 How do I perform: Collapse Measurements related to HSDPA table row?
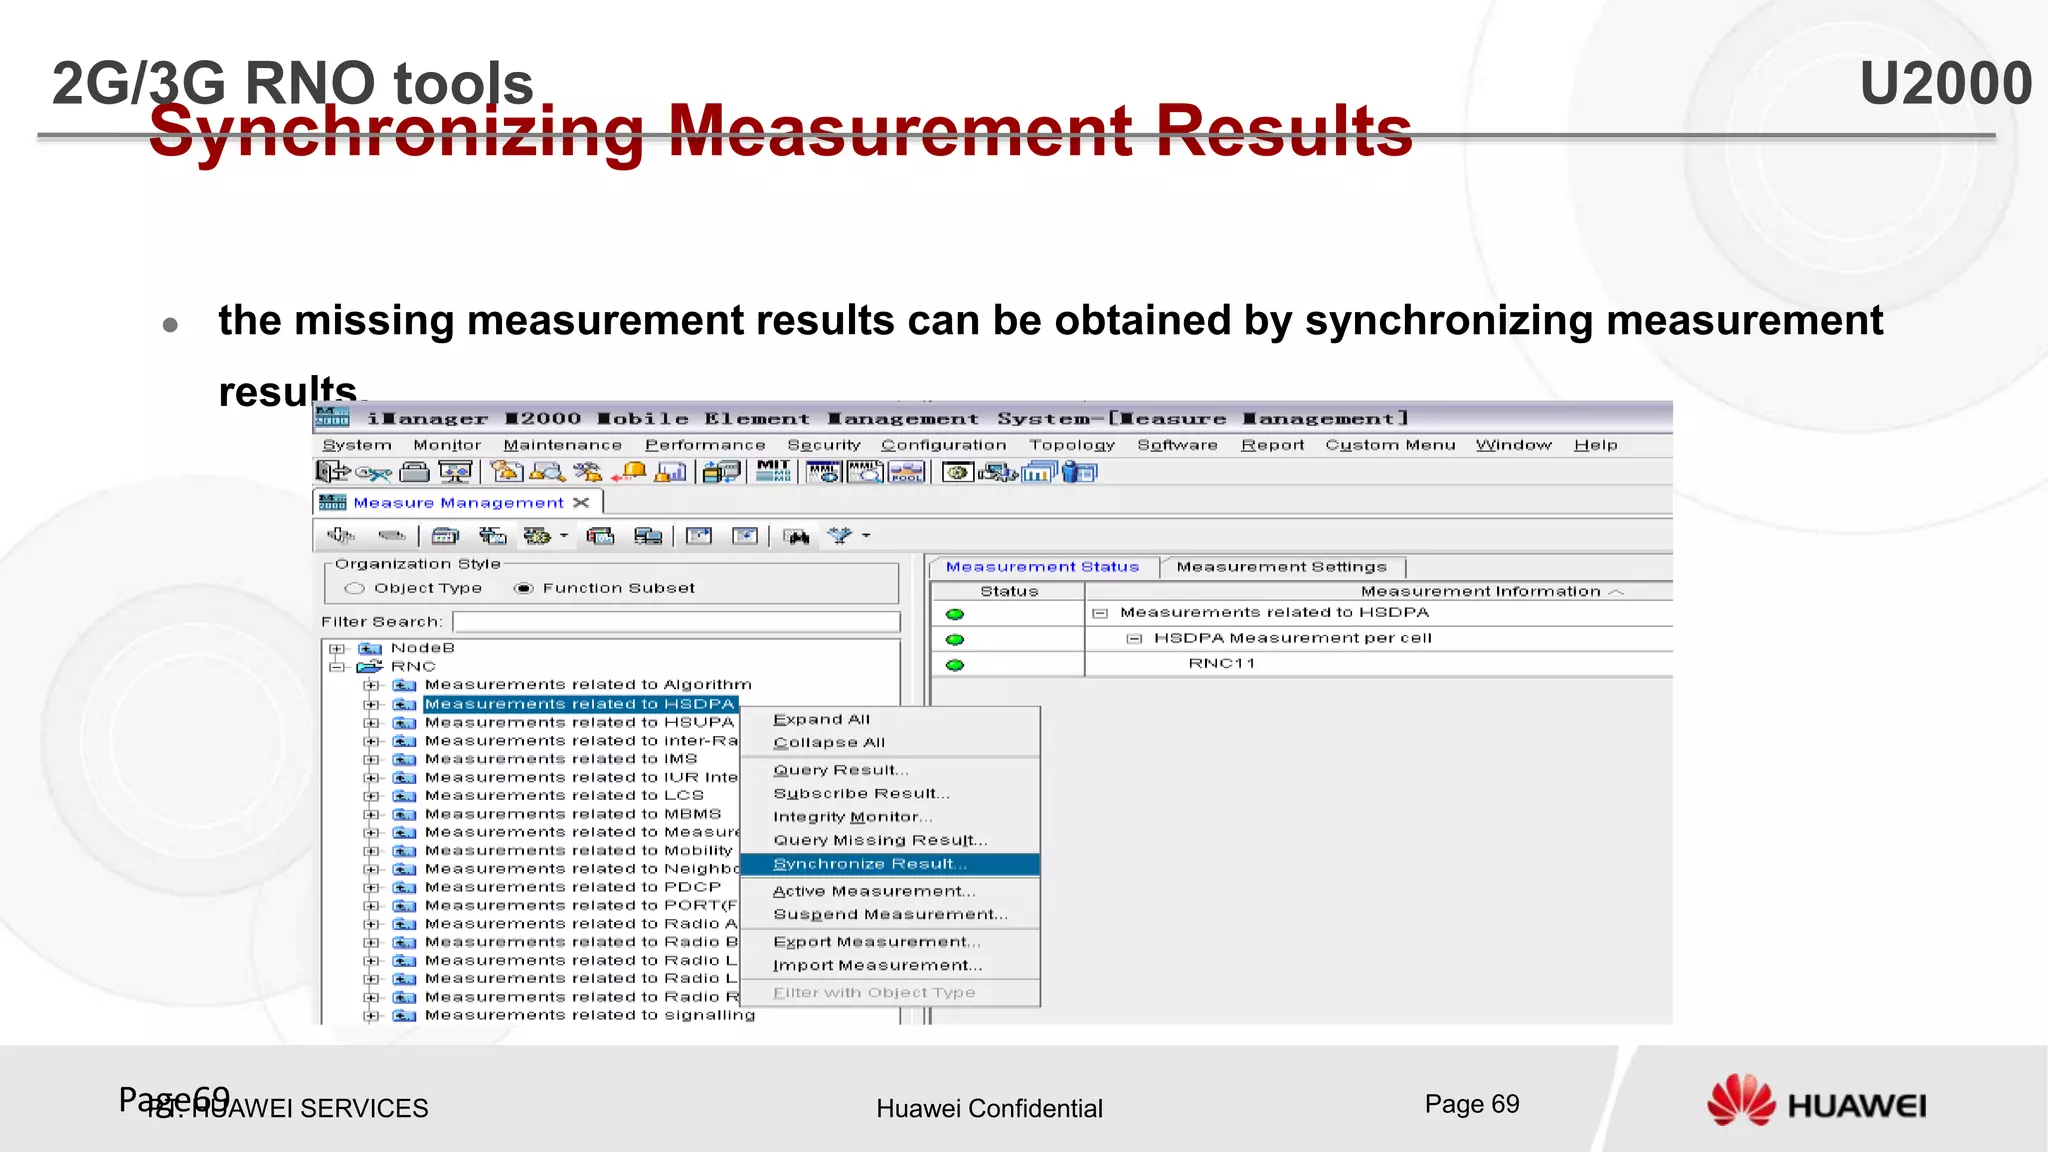pyautogui.click(x=1100, y=613)
